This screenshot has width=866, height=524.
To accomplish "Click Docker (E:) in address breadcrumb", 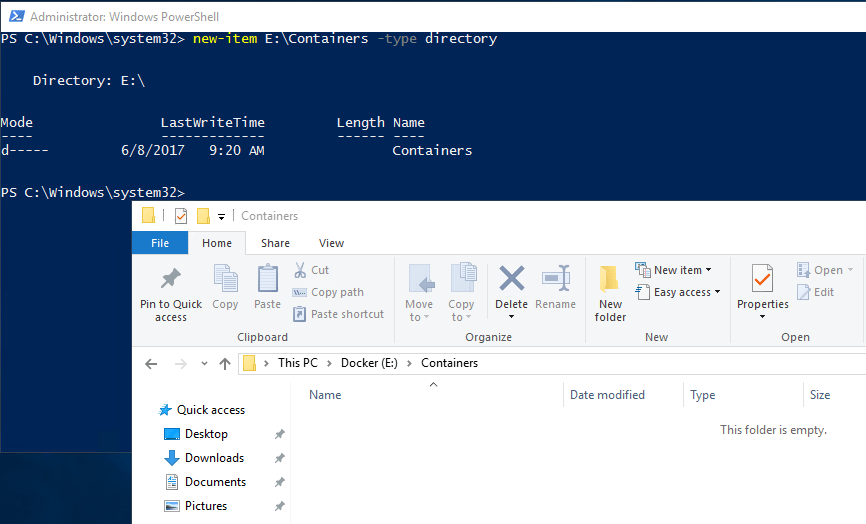I will [x=369, y=363].
